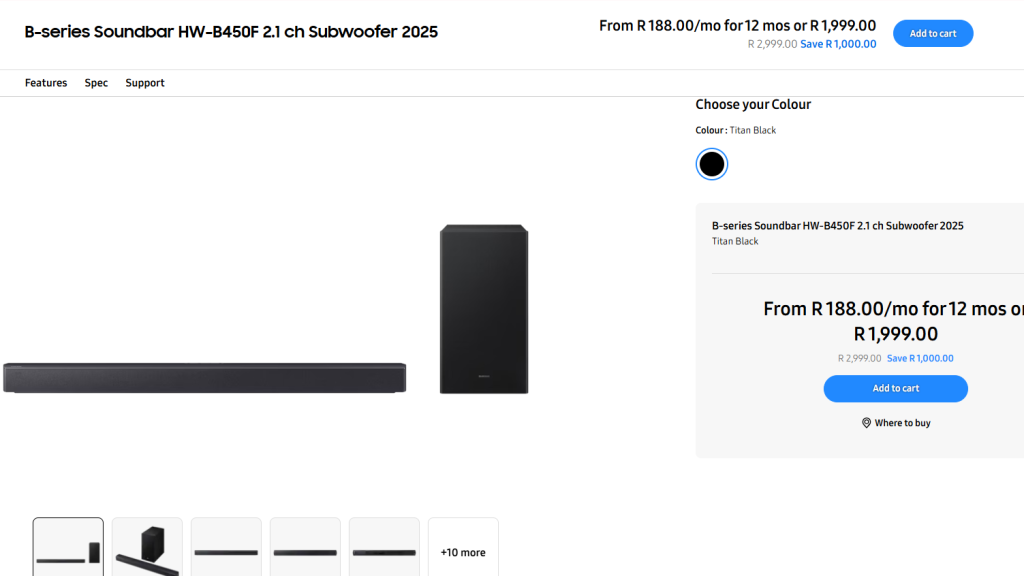This screenshot has height=576, width=1024.
Task: Click the product name in the price panel
Action: pyautogui.click(x=837, y=226)
